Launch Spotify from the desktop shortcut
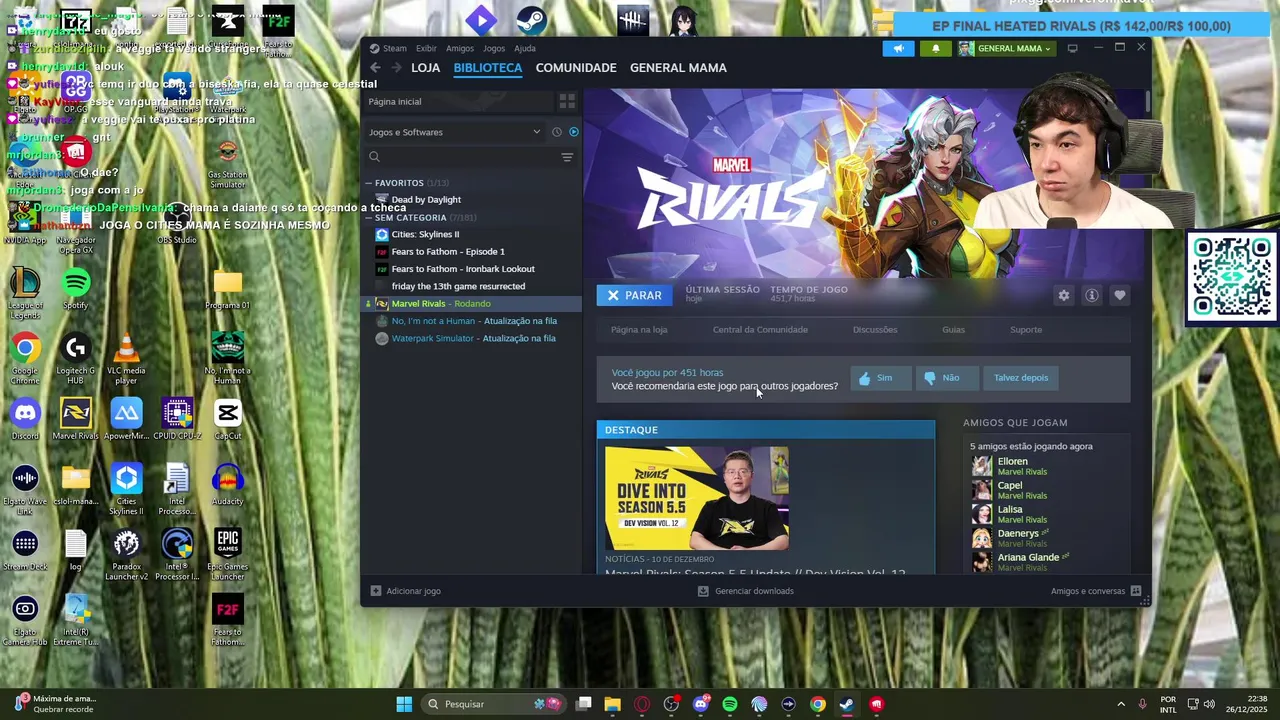 coord(75,289)
